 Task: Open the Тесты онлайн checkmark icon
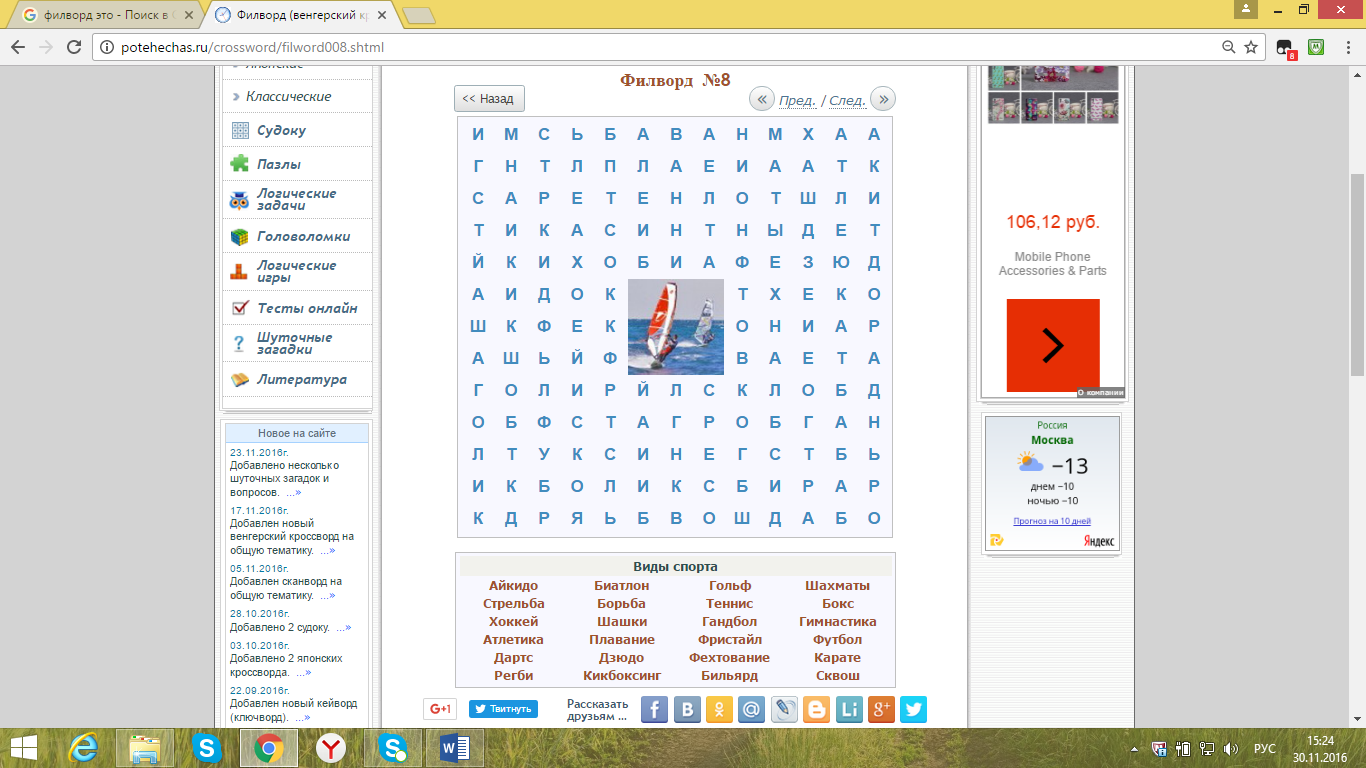tap(240, 308)
